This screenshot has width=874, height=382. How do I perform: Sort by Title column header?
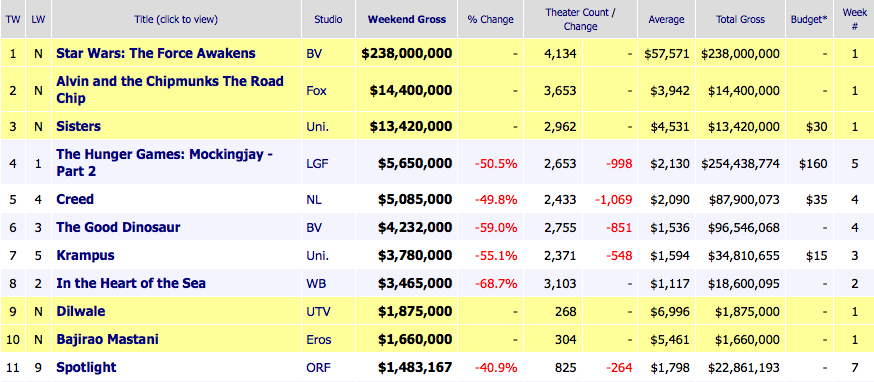[176, 20]
